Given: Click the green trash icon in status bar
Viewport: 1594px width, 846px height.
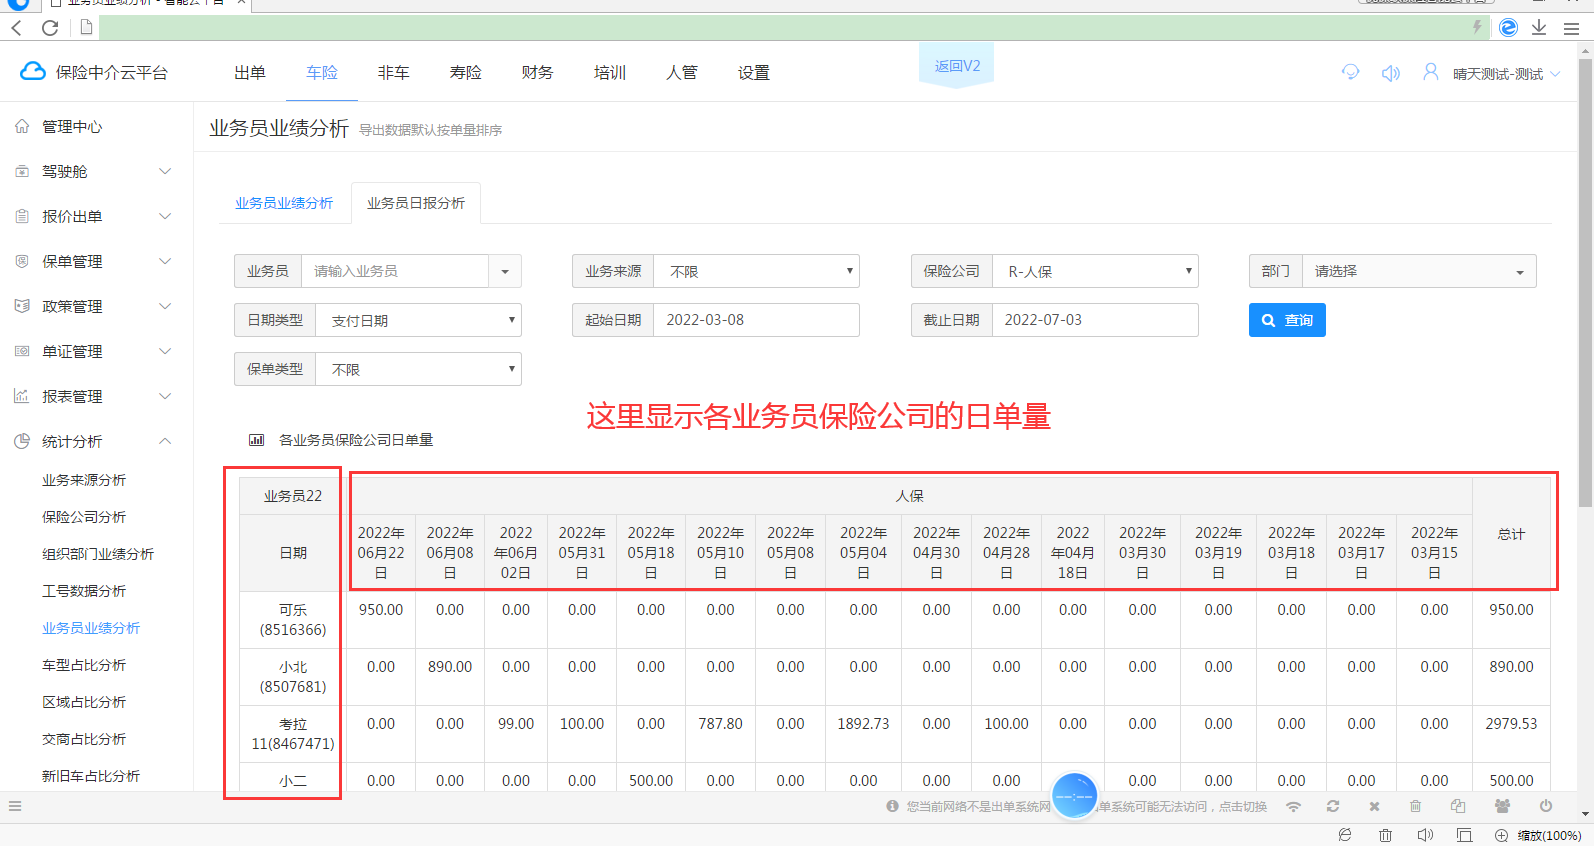Looking at the screenshot, I should click(1415, 806).
